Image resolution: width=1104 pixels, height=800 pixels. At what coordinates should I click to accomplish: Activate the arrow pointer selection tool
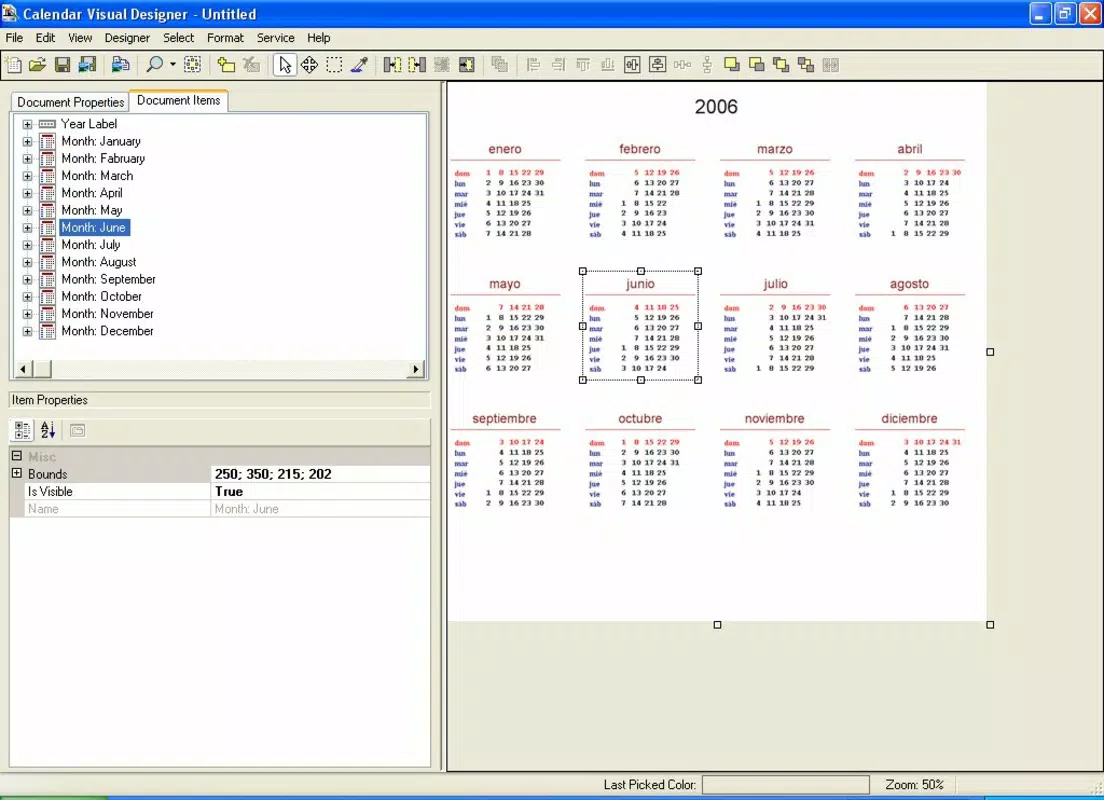coord(284,65)
